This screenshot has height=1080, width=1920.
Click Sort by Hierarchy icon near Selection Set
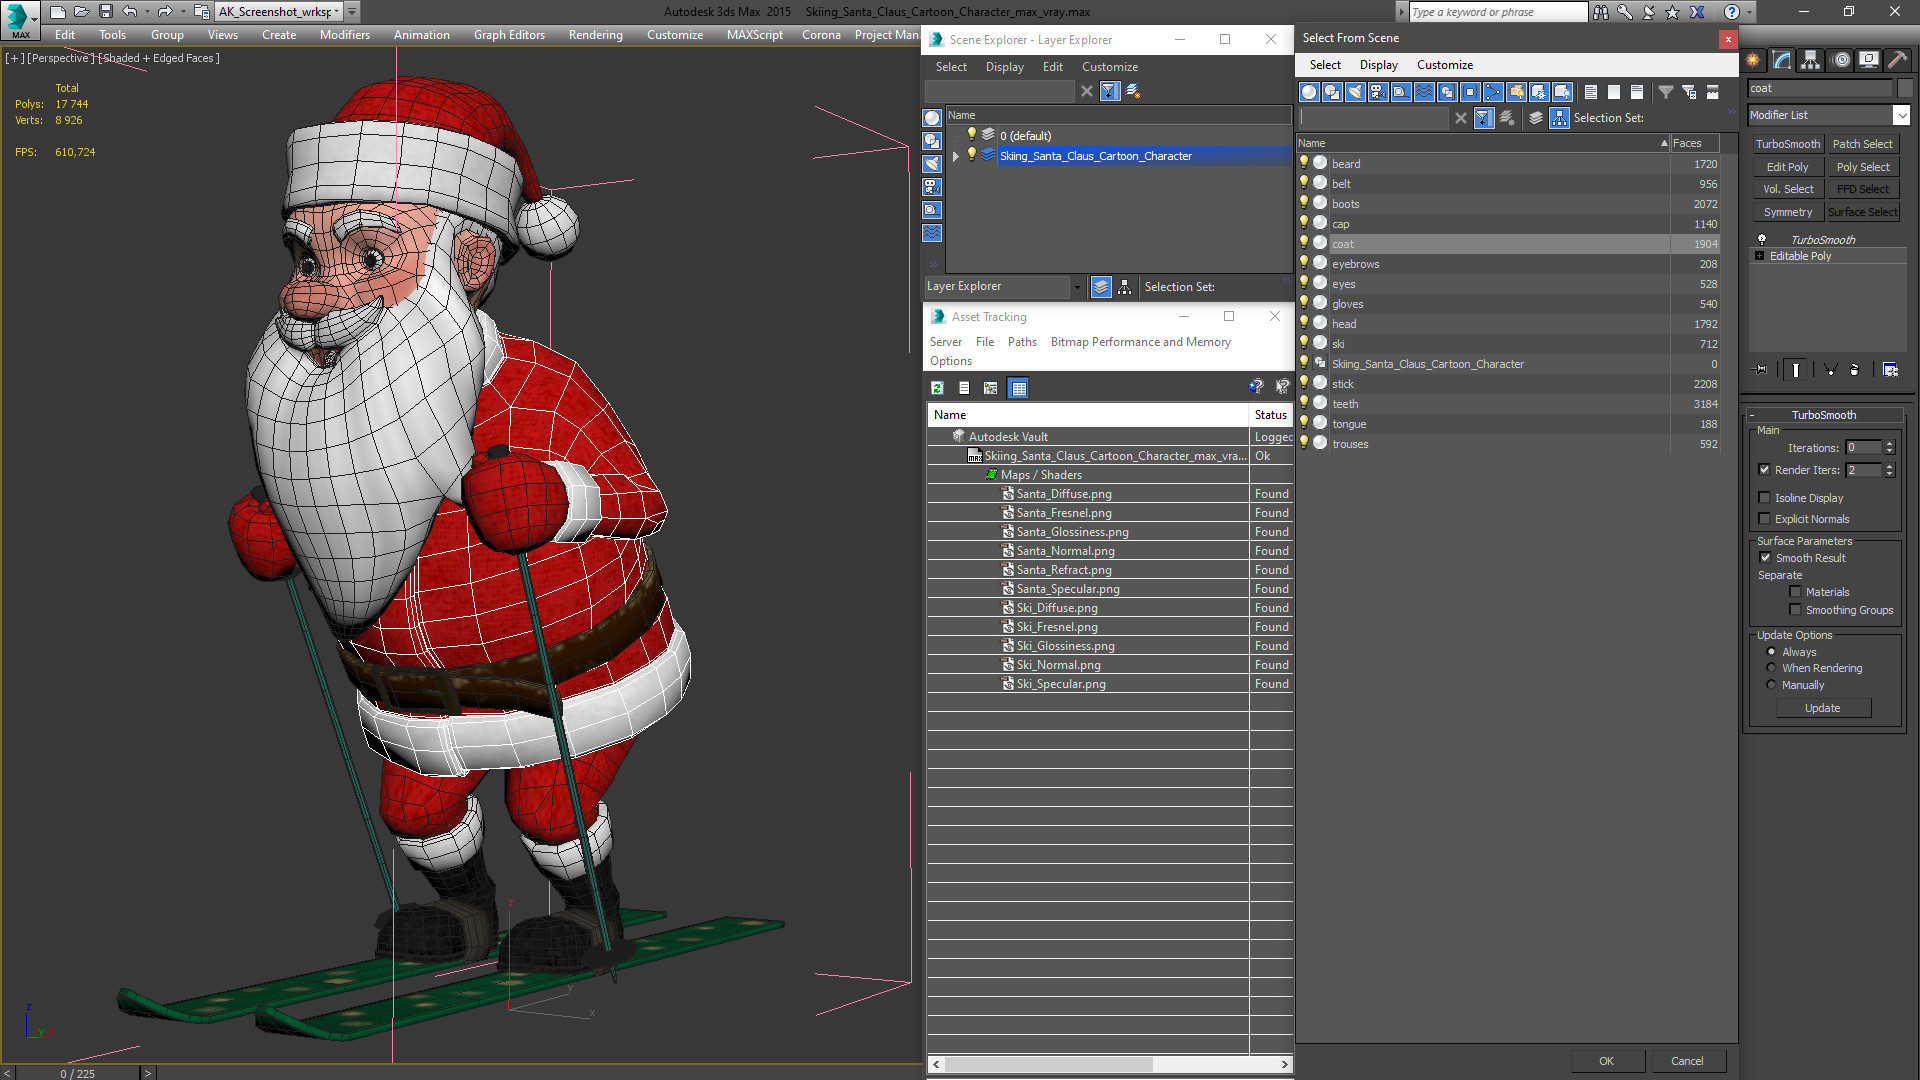[1559, 118]
